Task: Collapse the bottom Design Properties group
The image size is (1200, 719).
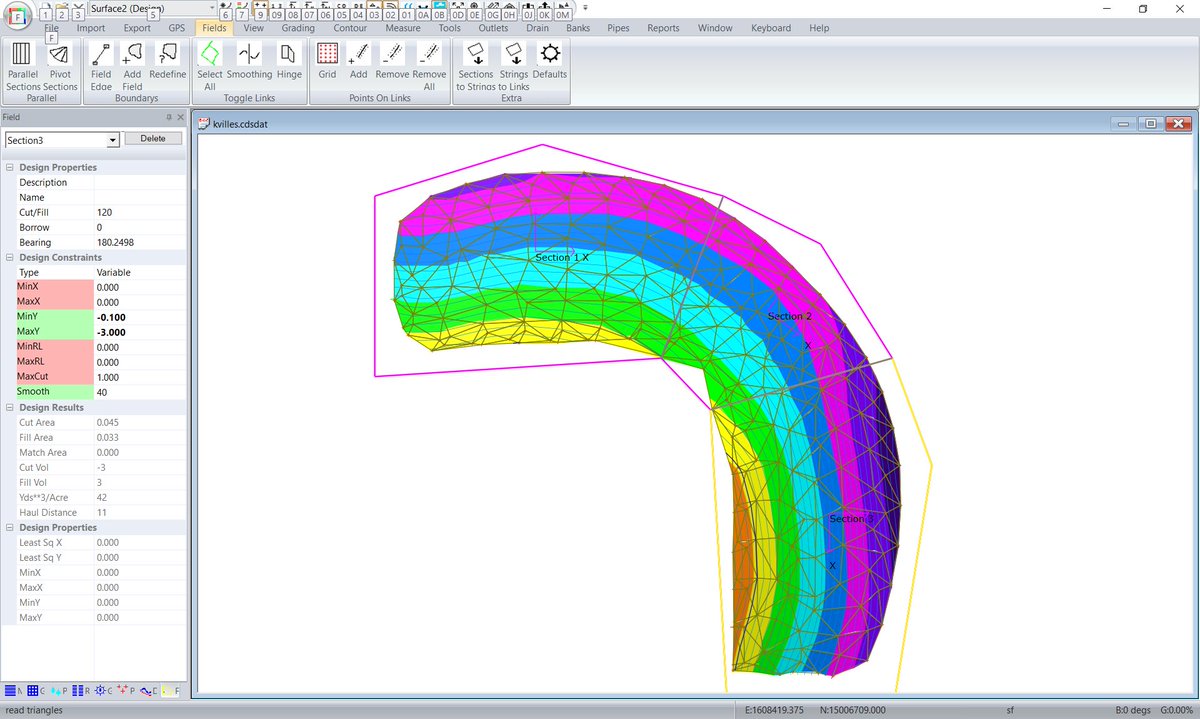Action: (x=10, y=527)
